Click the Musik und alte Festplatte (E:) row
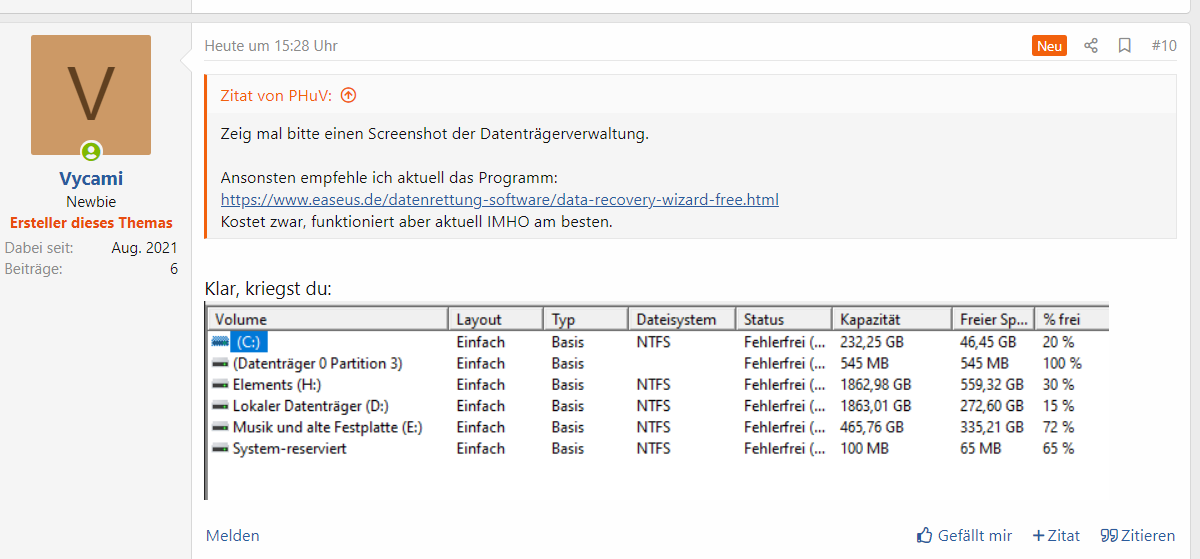 pyautogui.click(x=659, y=427)
